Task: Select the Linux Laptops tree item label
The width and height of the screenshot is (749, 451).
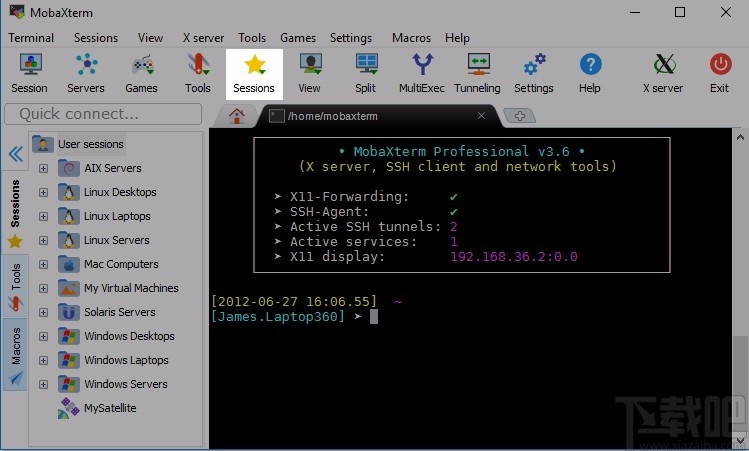Action: click(117, 216)
